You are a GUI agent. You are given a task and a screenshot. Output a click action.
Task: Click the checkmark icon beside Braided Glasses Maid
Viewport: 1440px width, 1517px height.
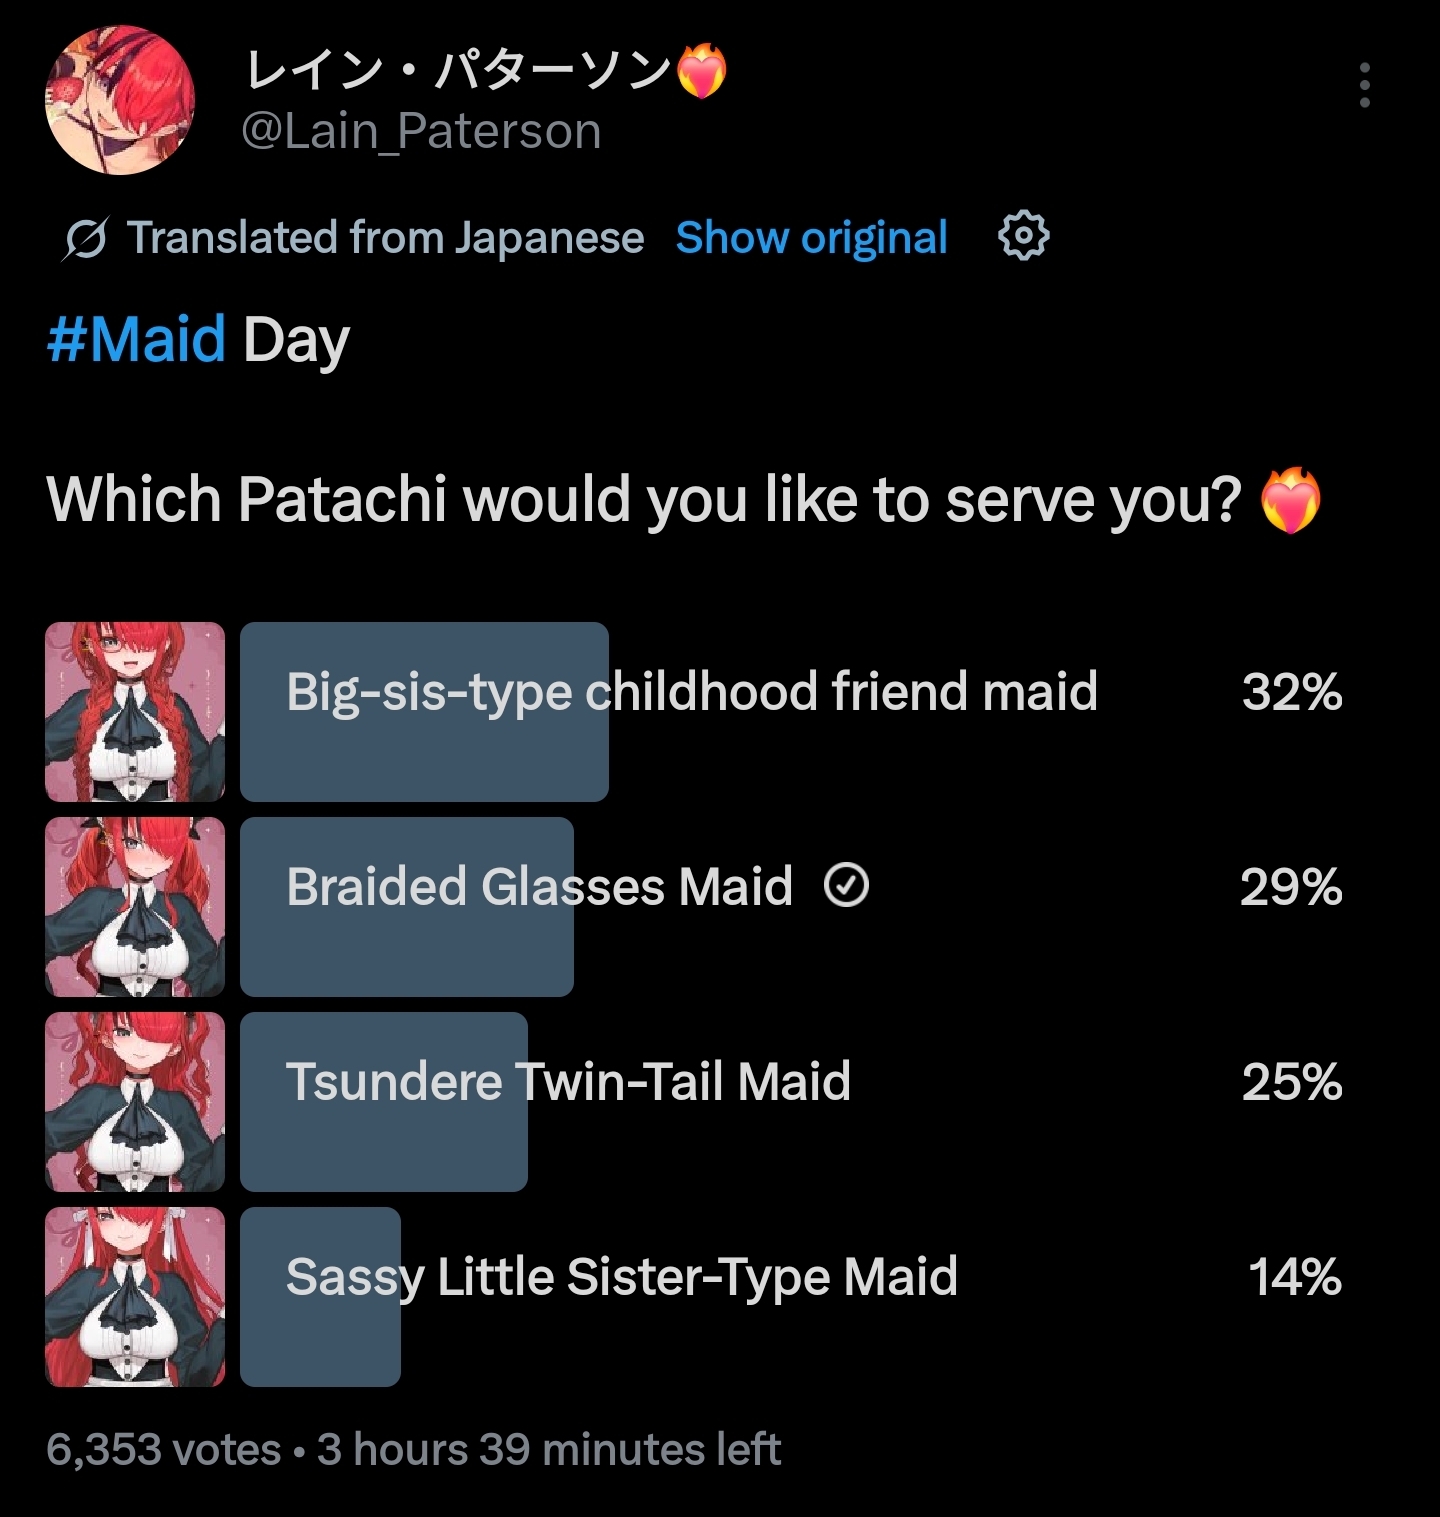click(x=846, y=885)
